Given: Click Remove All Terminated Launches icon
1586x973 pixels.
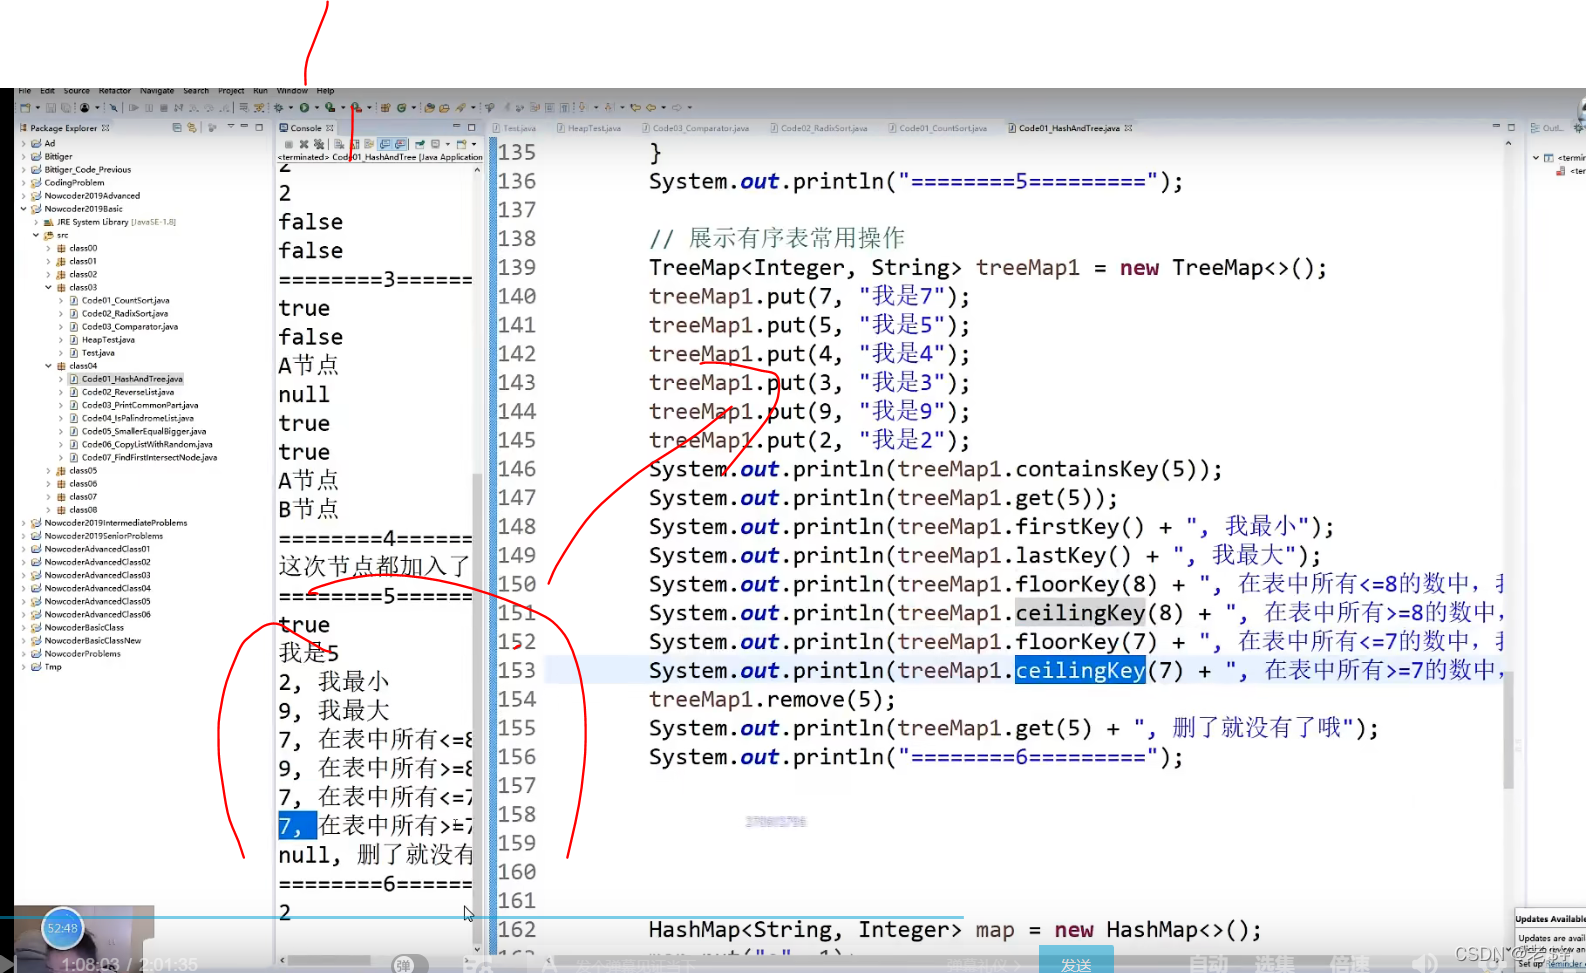Looking at the screenshot, I should point(319,144).
